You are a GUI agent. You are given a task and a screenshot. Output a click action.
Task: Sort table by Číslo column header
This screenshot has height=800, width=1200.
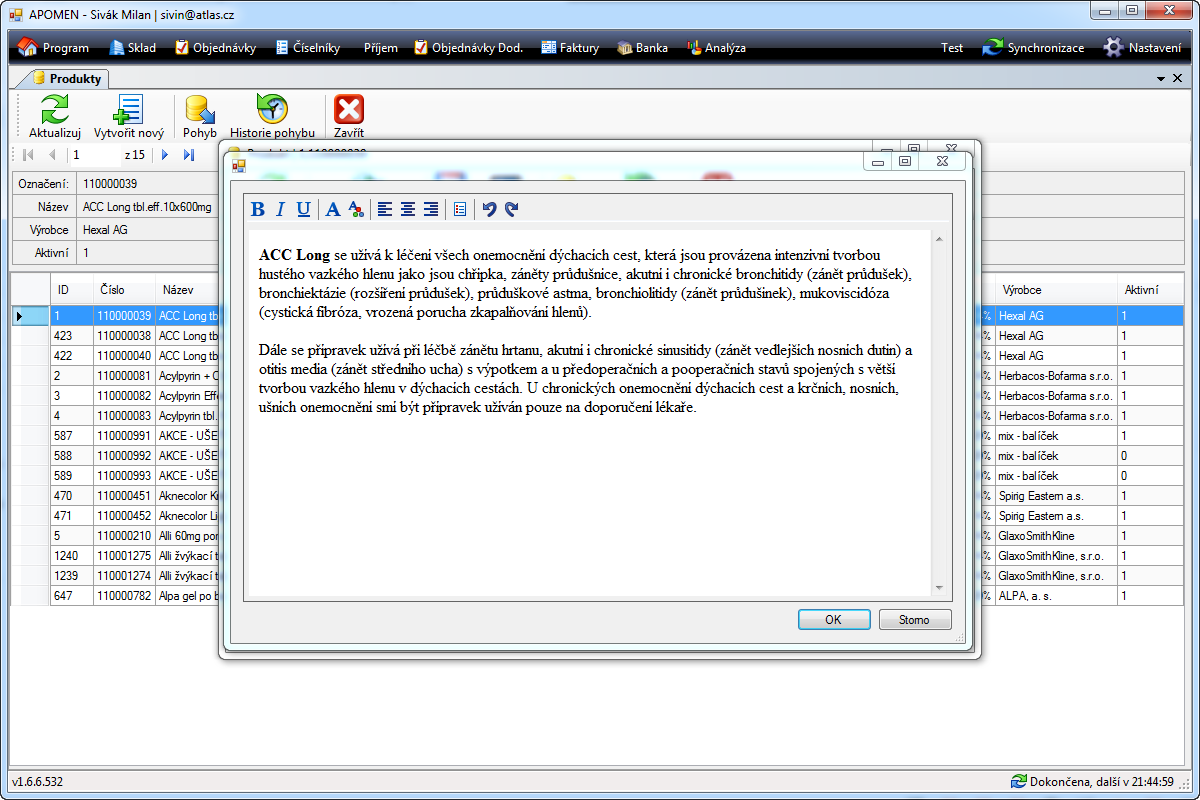click(124, 290)
